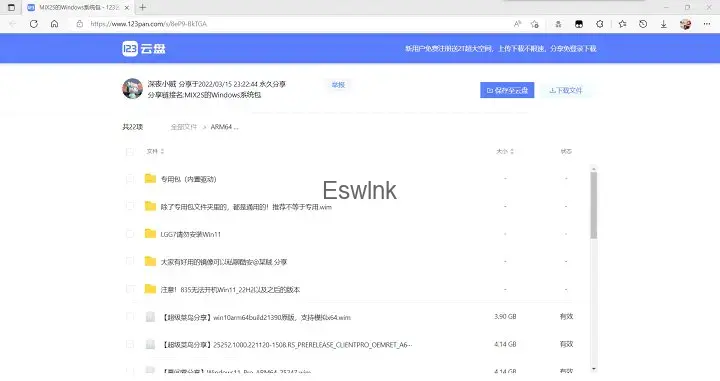This screenshot has width=720, height=381.
Task: Open the tab actions icon at top-left
Action: coord(11,7)
